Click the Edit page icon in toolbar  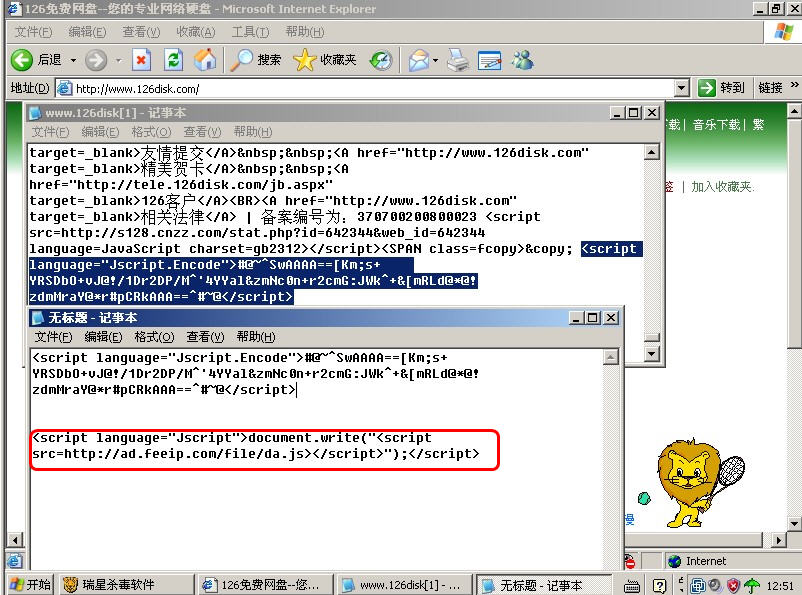point(489,60)
